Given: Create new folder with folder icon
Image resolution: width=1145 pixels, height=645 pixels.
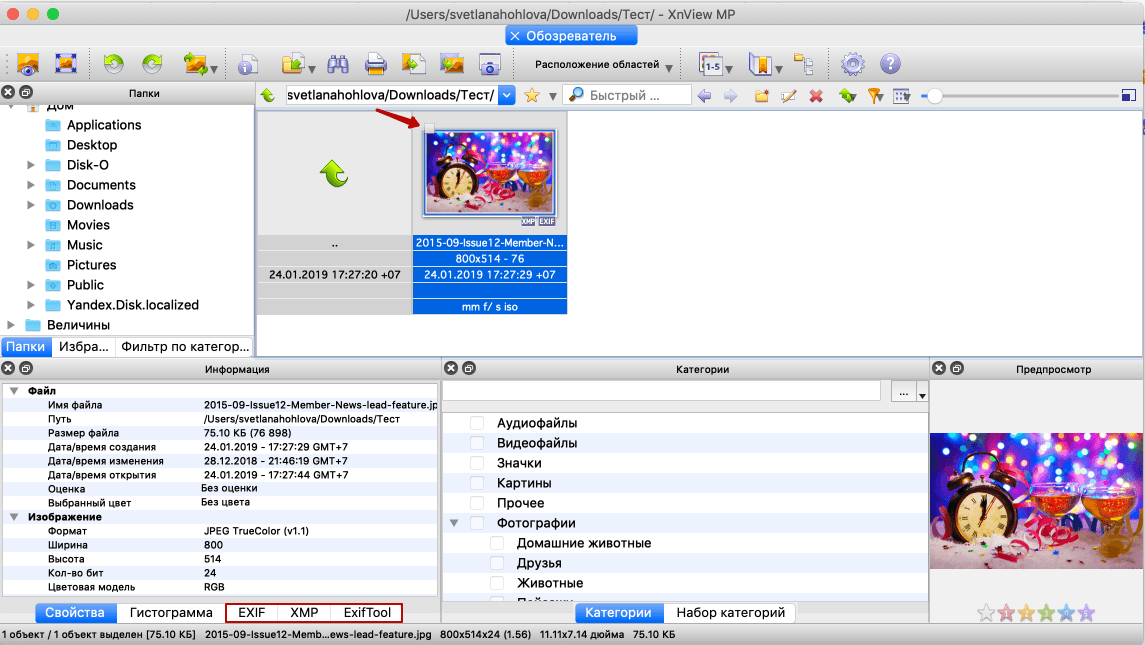Looking at the screenshot, I should pyautogui.click(x=762, y=96).
